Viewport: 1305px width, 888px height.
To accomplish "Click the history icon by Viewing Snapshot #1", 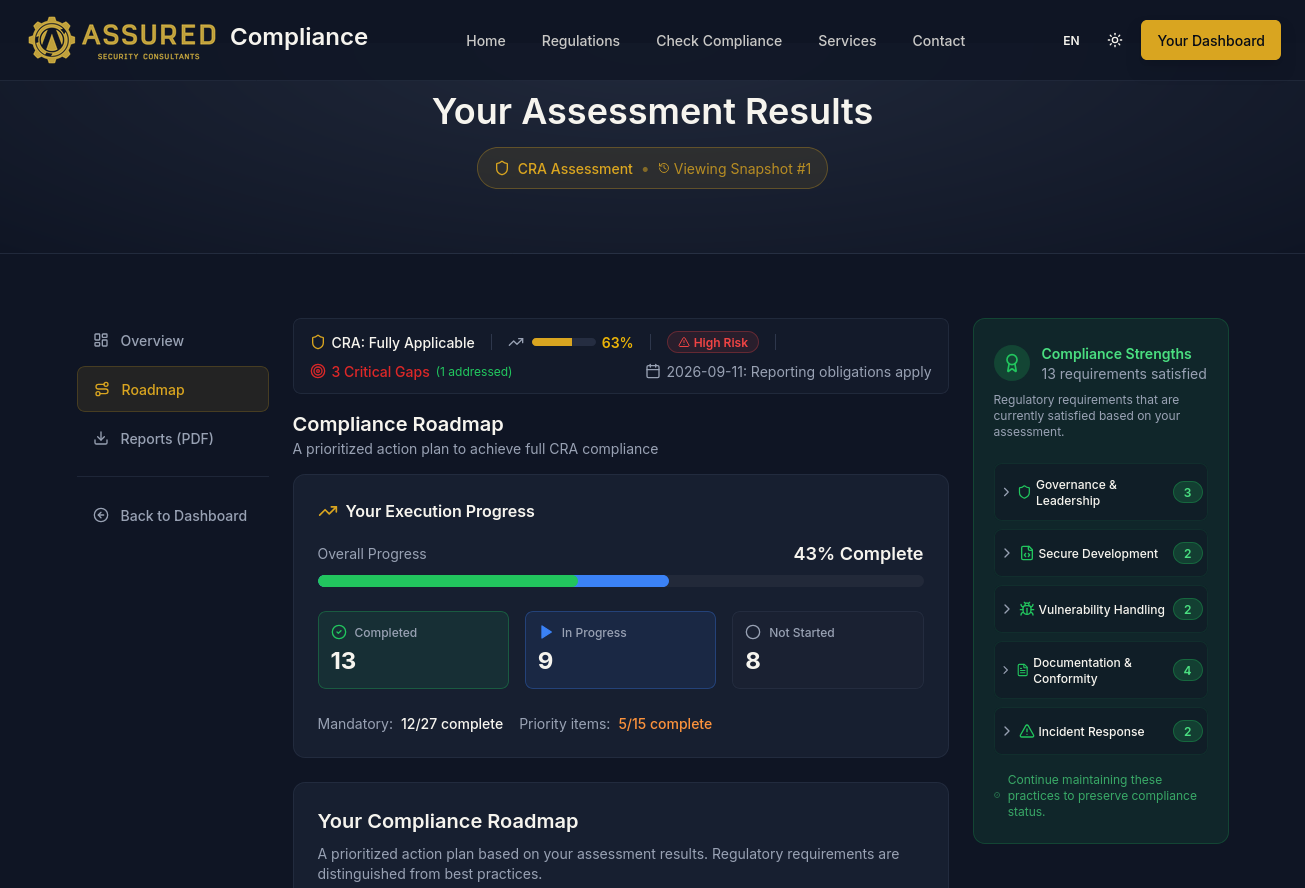I will (x=663, y=168).
